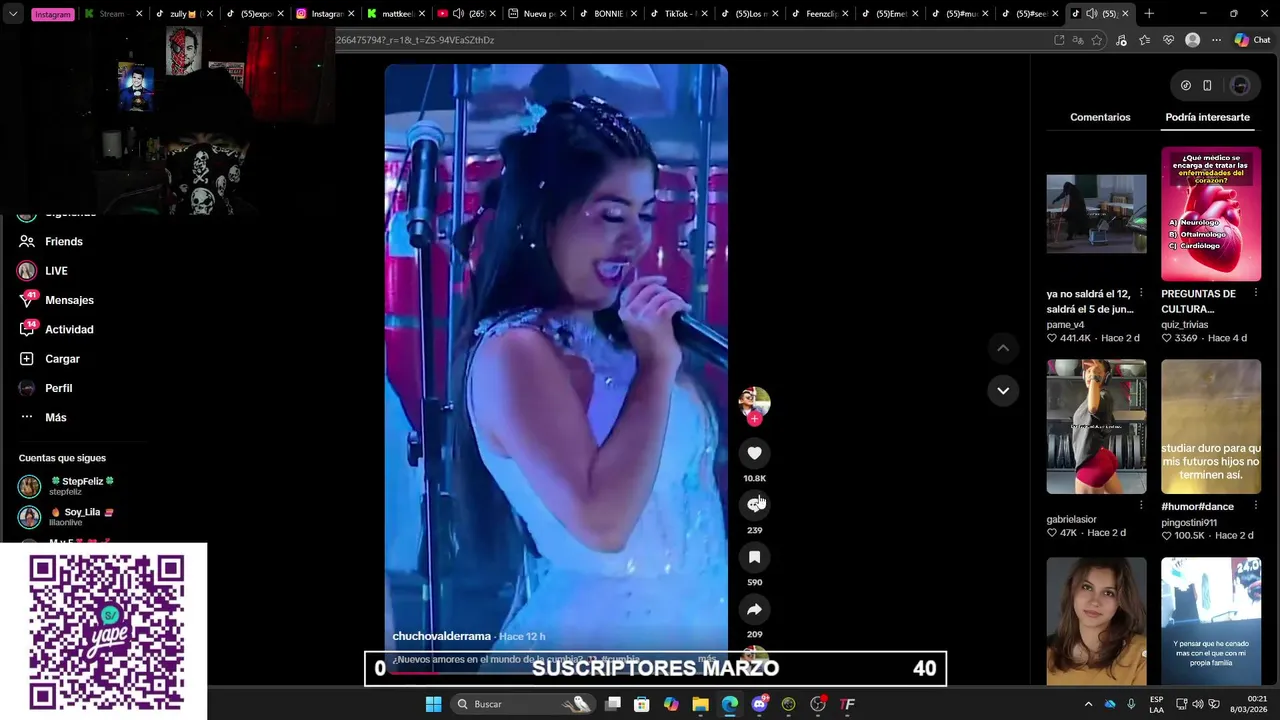Switch to the Comentarios tab

(x=1100, y=117)
